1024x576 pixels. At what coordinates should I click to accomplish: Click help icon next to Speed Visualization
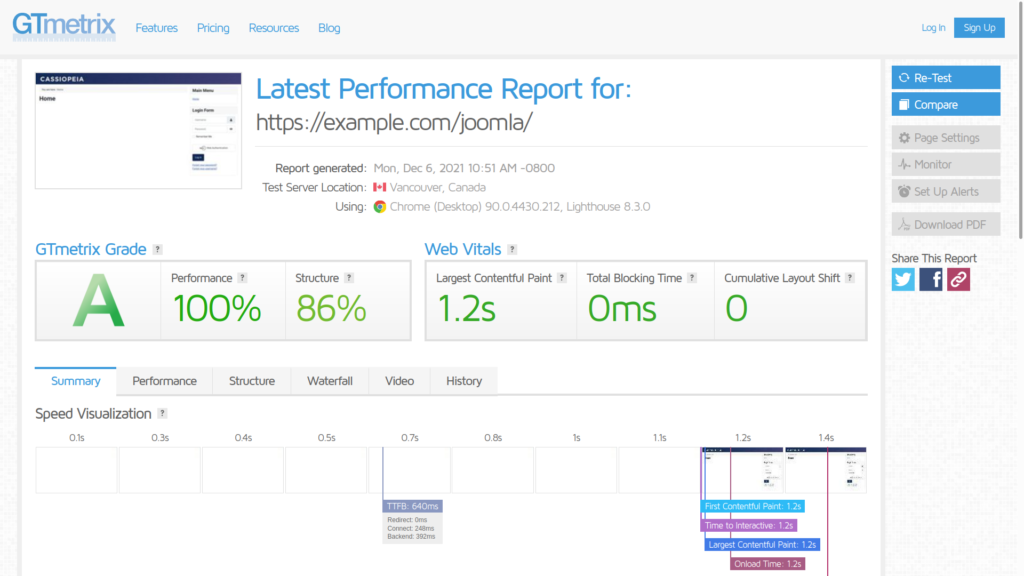click(162, 413)
